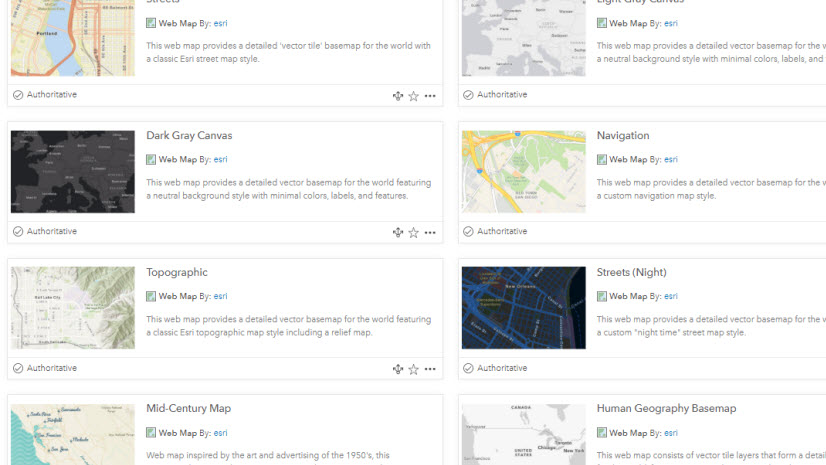Add Streets map to favorites star
This screenshot has height=465, width=826.
(x=414, y=96)
